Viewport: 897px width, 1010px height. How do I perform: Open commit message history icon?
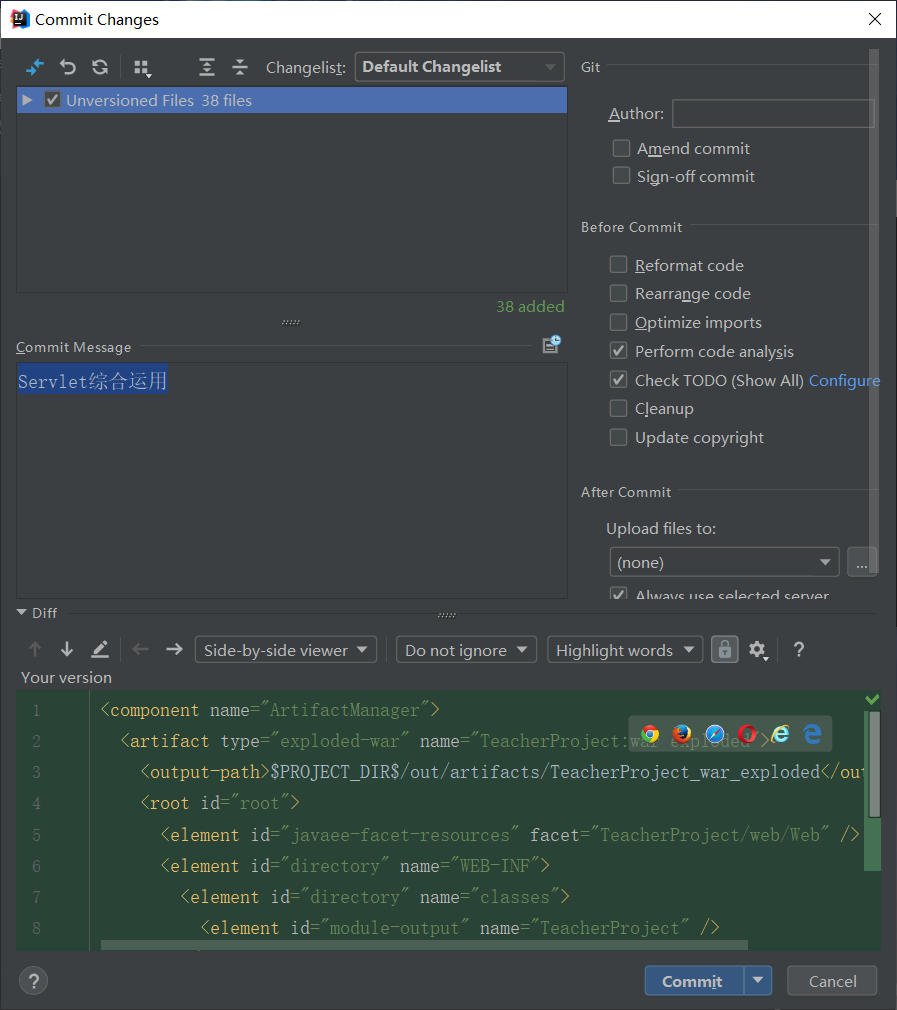[x=552, y=345]
